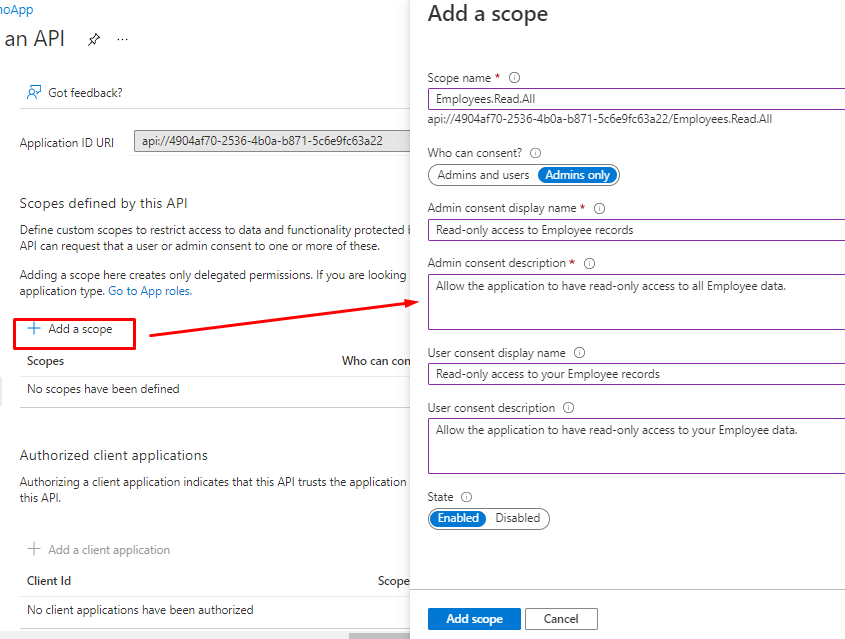Click the User consent description text area

pos(636,445)
